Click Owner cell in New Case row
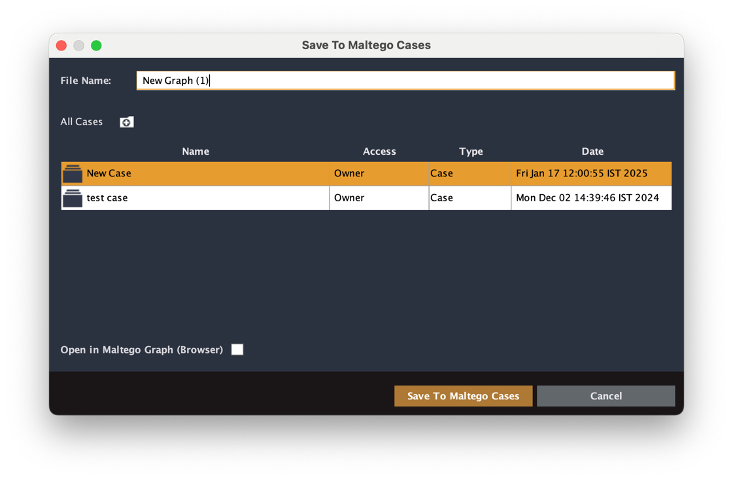The width and height of the screenshot is (734, 480). pyautogui.click(x=379, y=174)
